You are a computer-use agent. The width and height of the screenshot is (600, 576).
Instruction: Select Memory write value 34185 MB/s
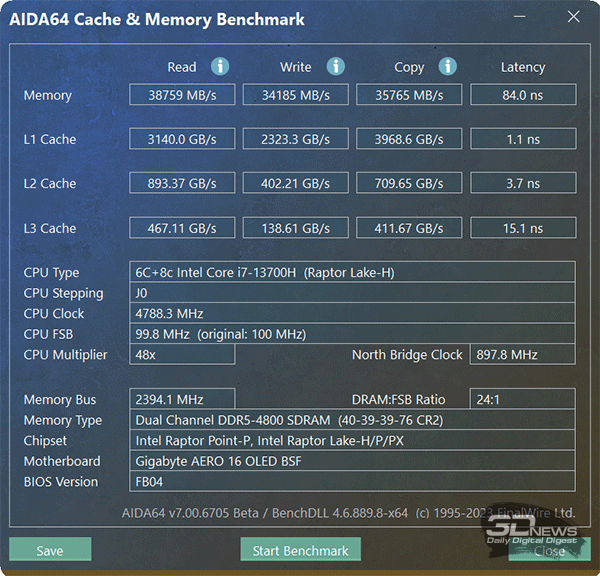296,95
